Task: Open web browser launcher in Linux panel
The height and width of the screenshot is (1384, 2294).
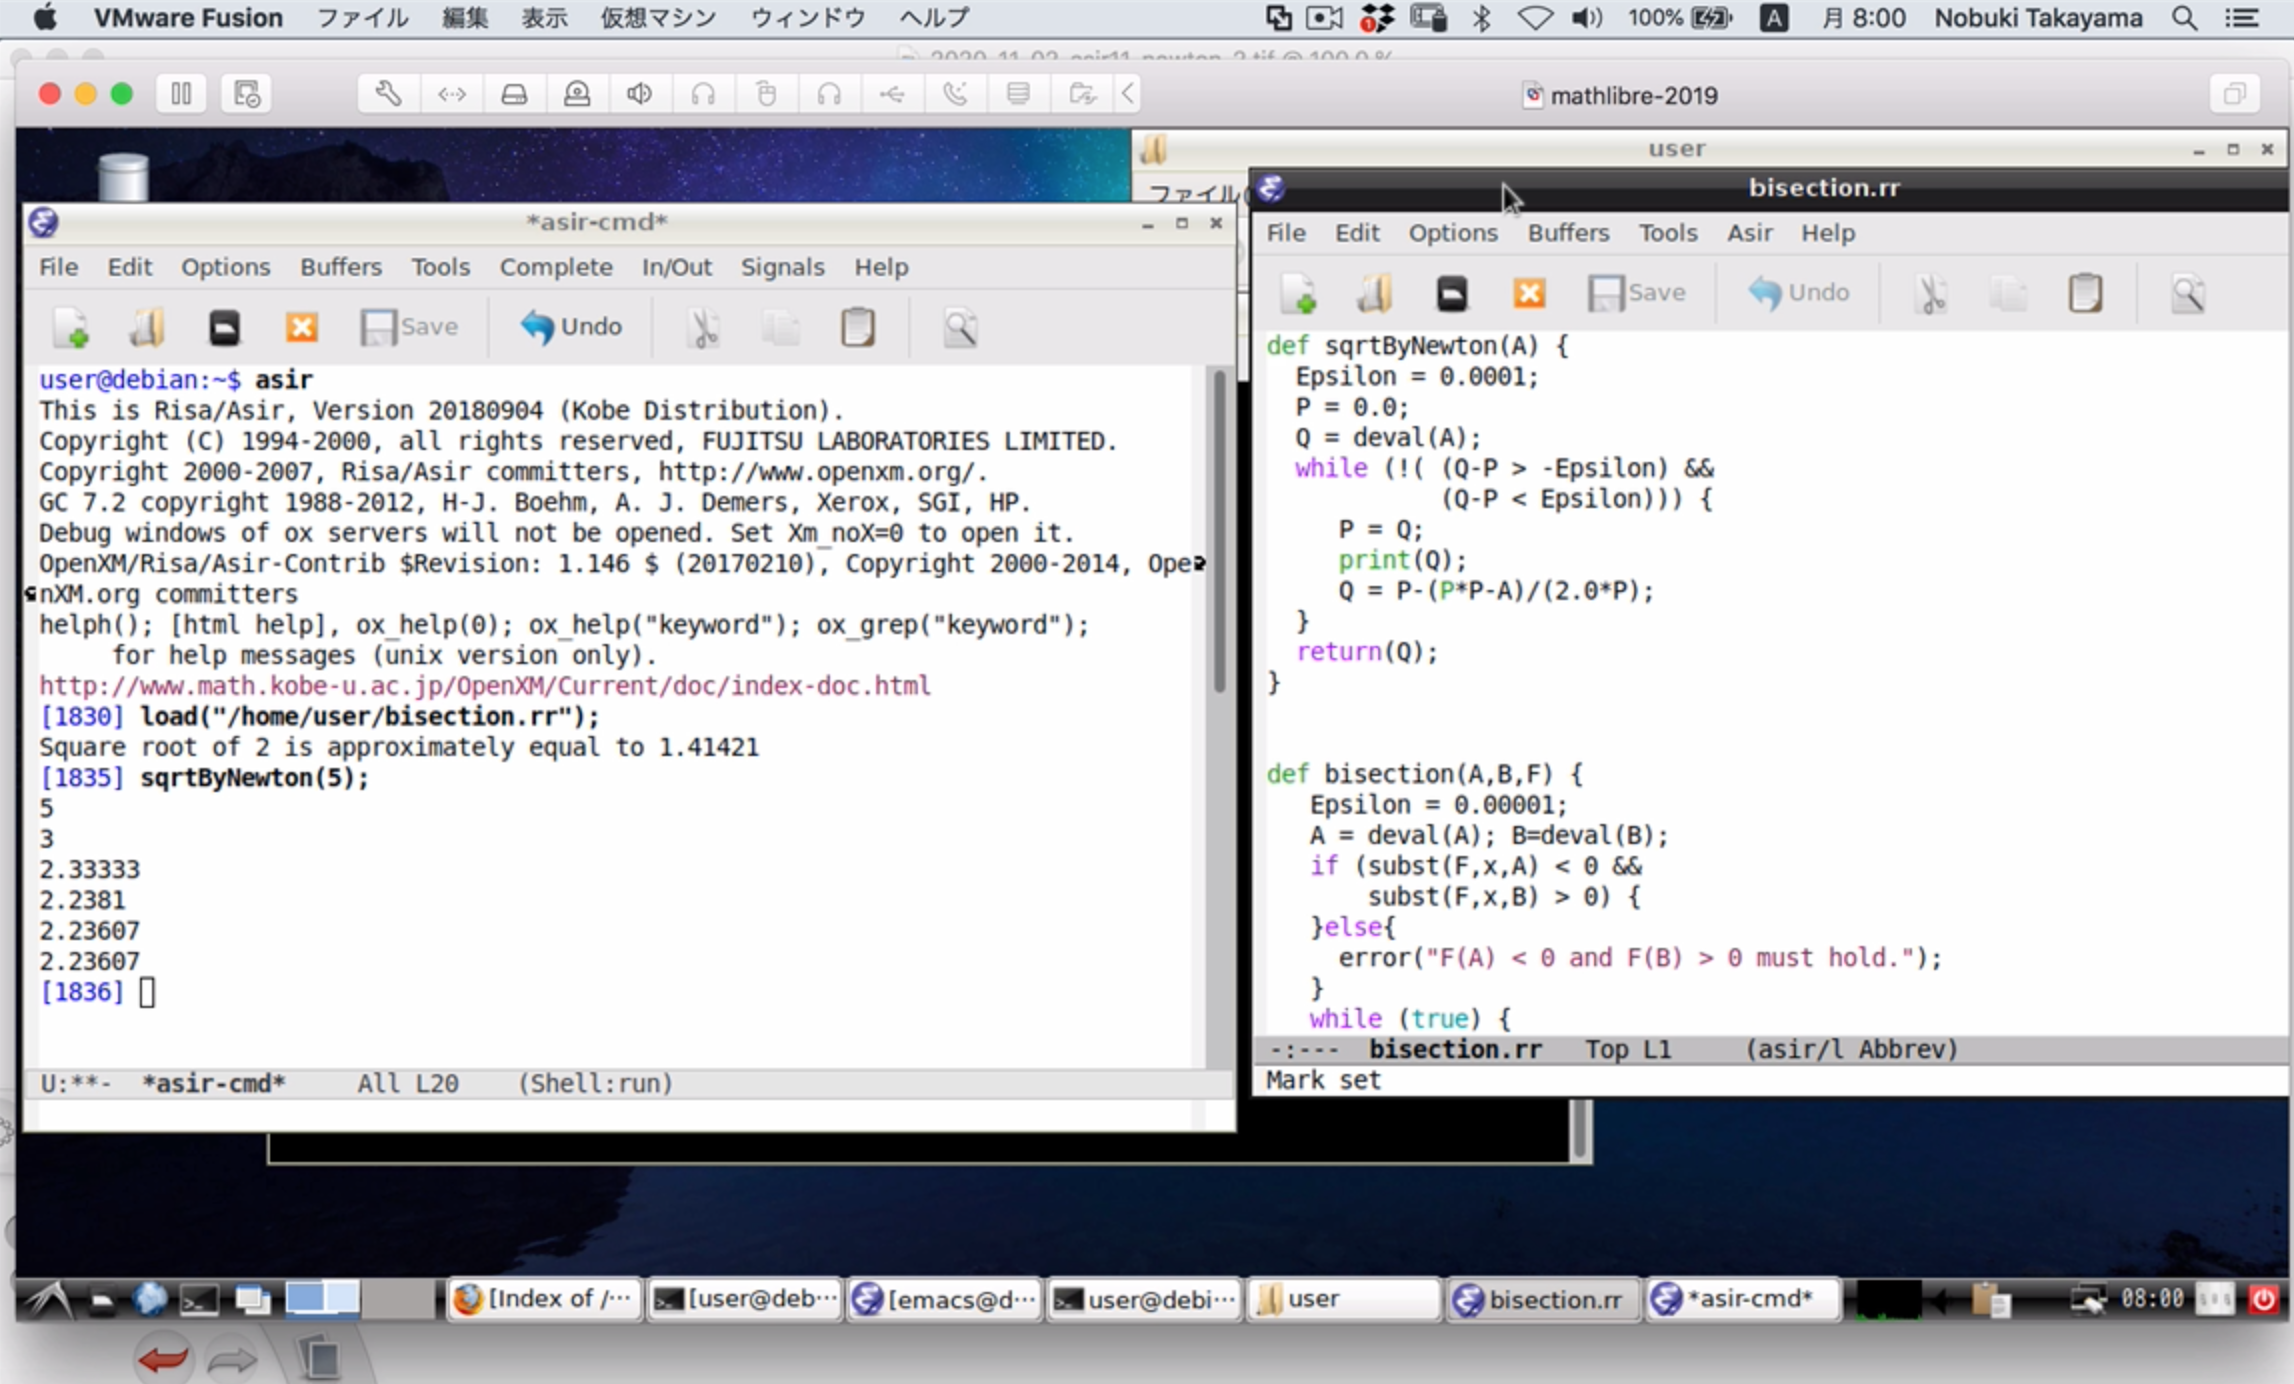Action: [150, 1299]
